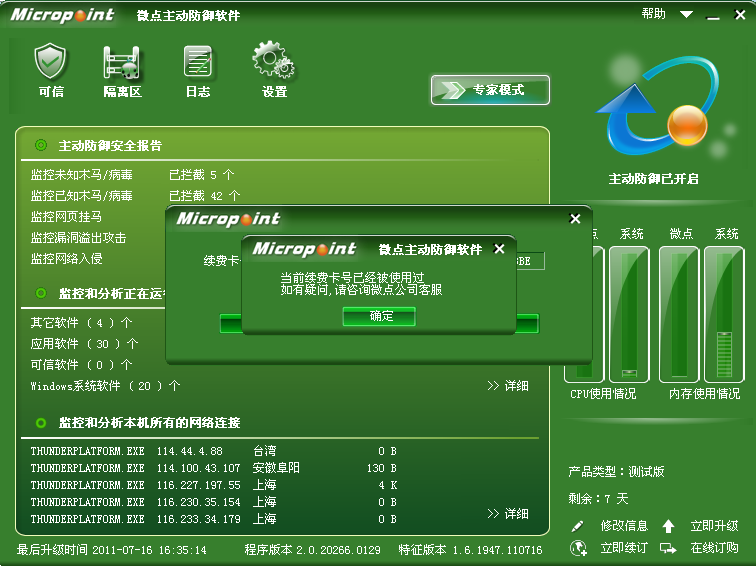Click 已拦截 5 个 count
756x566 pixels.
202,175
